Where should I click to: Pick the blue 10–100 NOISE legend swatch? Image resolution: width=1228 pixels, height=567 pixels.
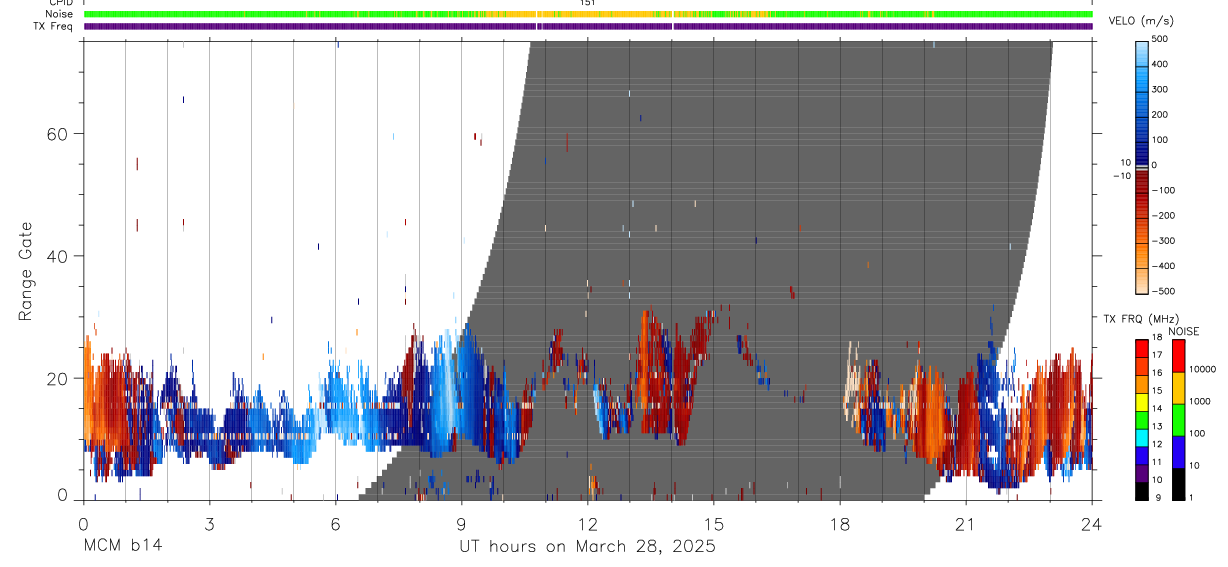tap(1178, 451)
